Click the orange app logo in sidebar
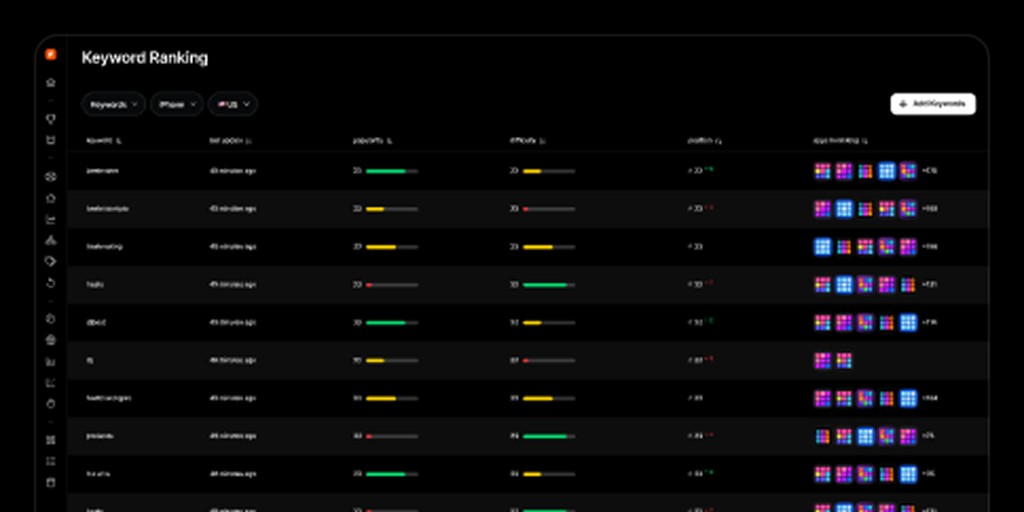 click(51, 55)
